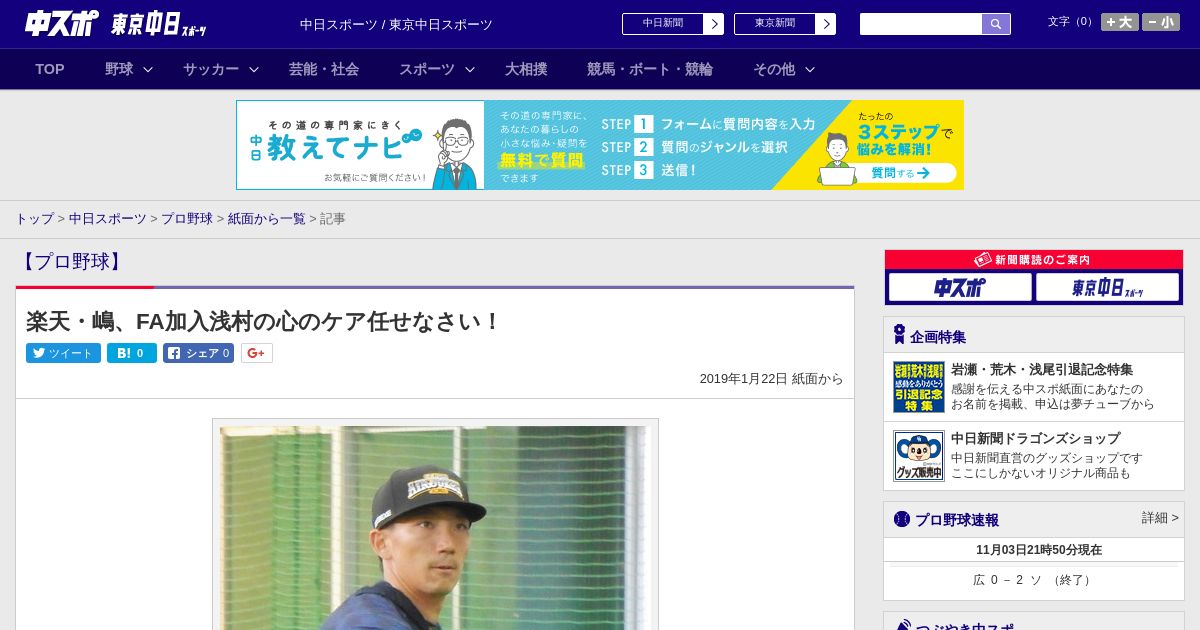Decrease font size with the 小 button
1200x630 pixels.
tap(1161, 22)
